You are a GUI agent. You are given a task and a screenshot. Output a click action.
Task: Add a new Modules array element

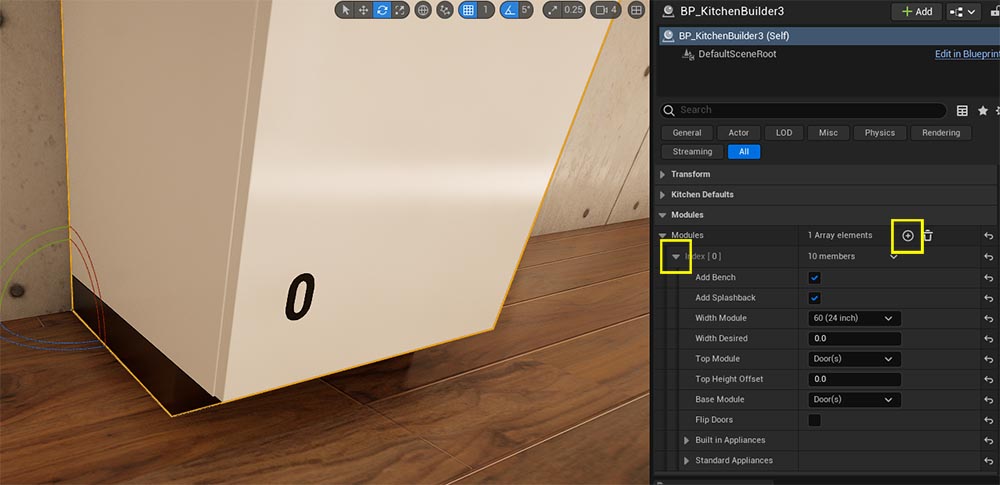(x=908, y=235)
